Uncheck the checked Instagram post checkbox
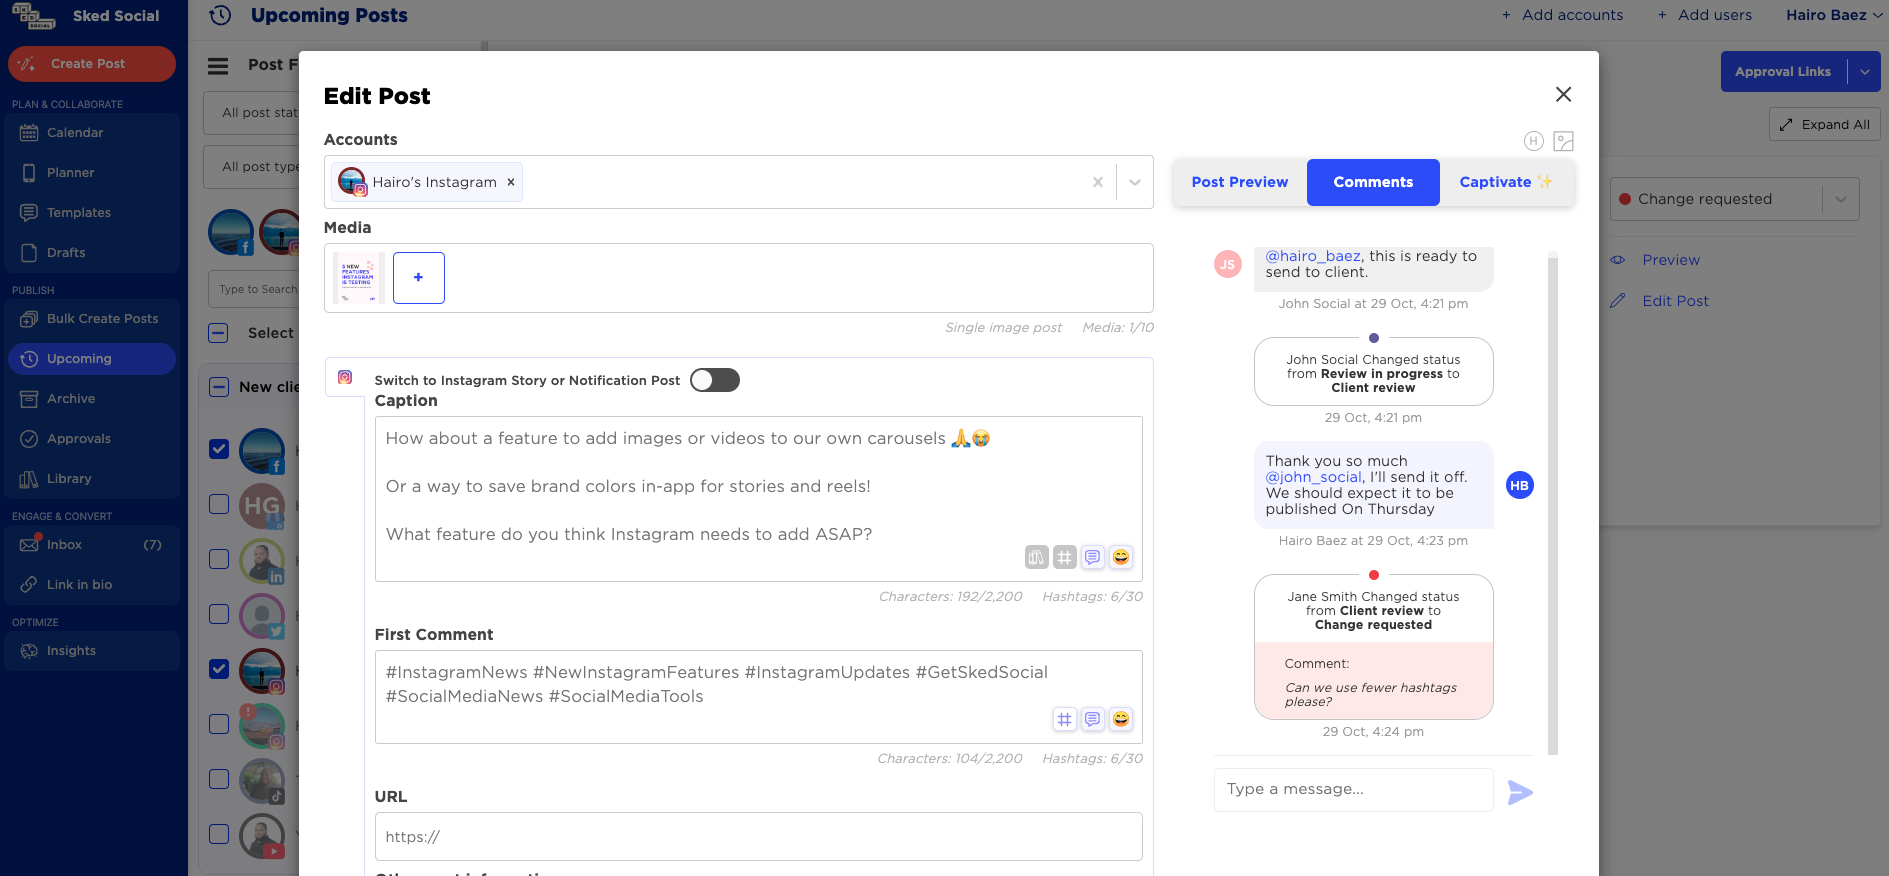The width and height of the screenshot is (1889, 876). tap(219, 669)
